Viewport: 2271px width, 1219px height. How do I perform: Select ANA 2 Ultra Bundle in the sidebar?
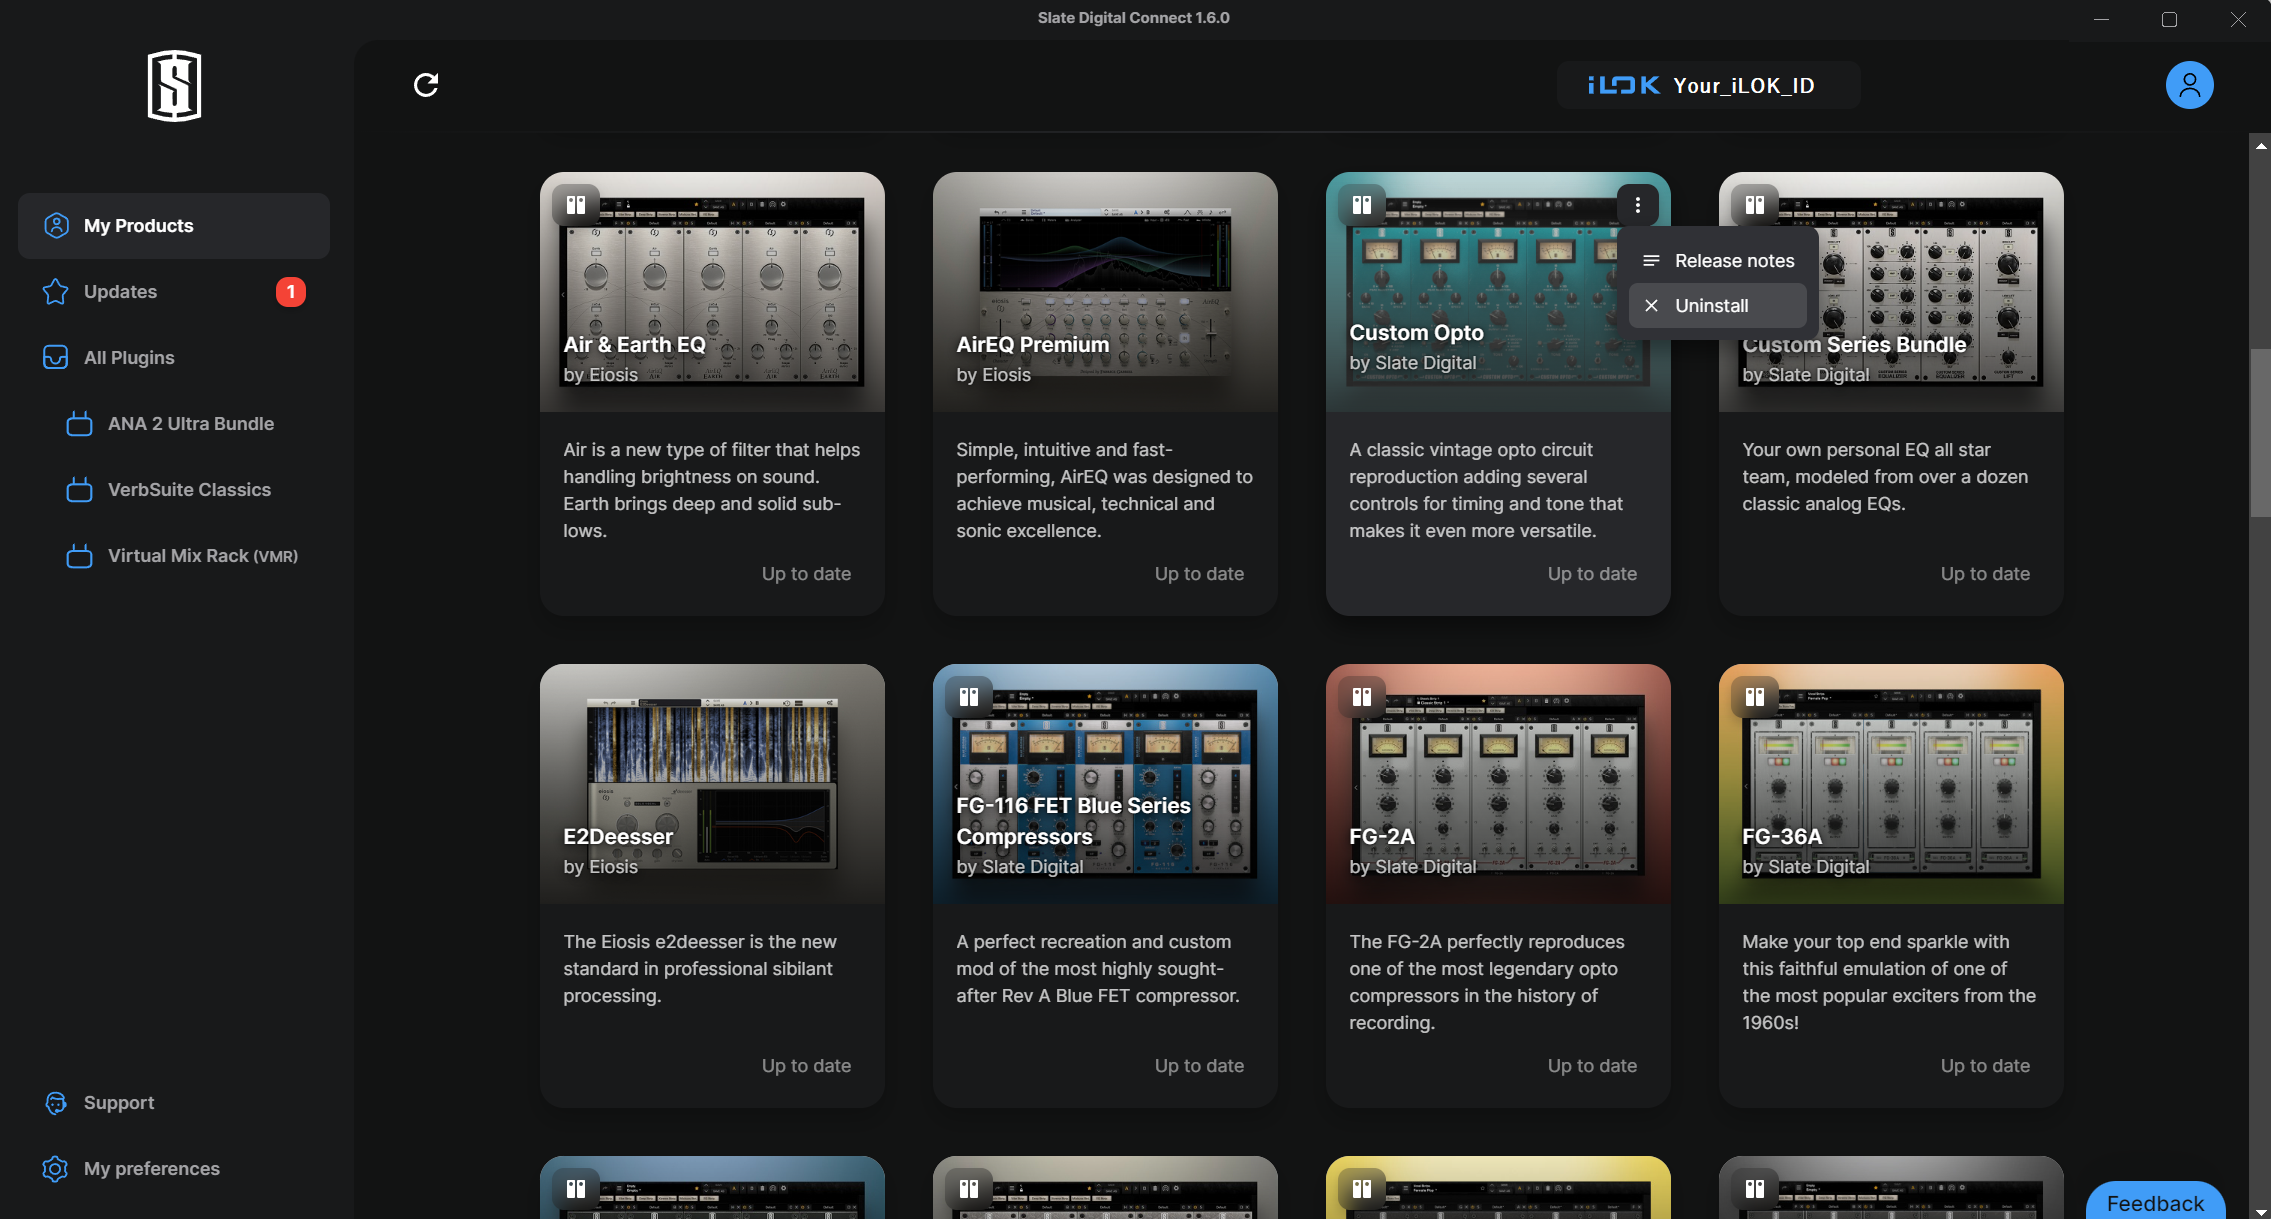(x=190, y=424)
